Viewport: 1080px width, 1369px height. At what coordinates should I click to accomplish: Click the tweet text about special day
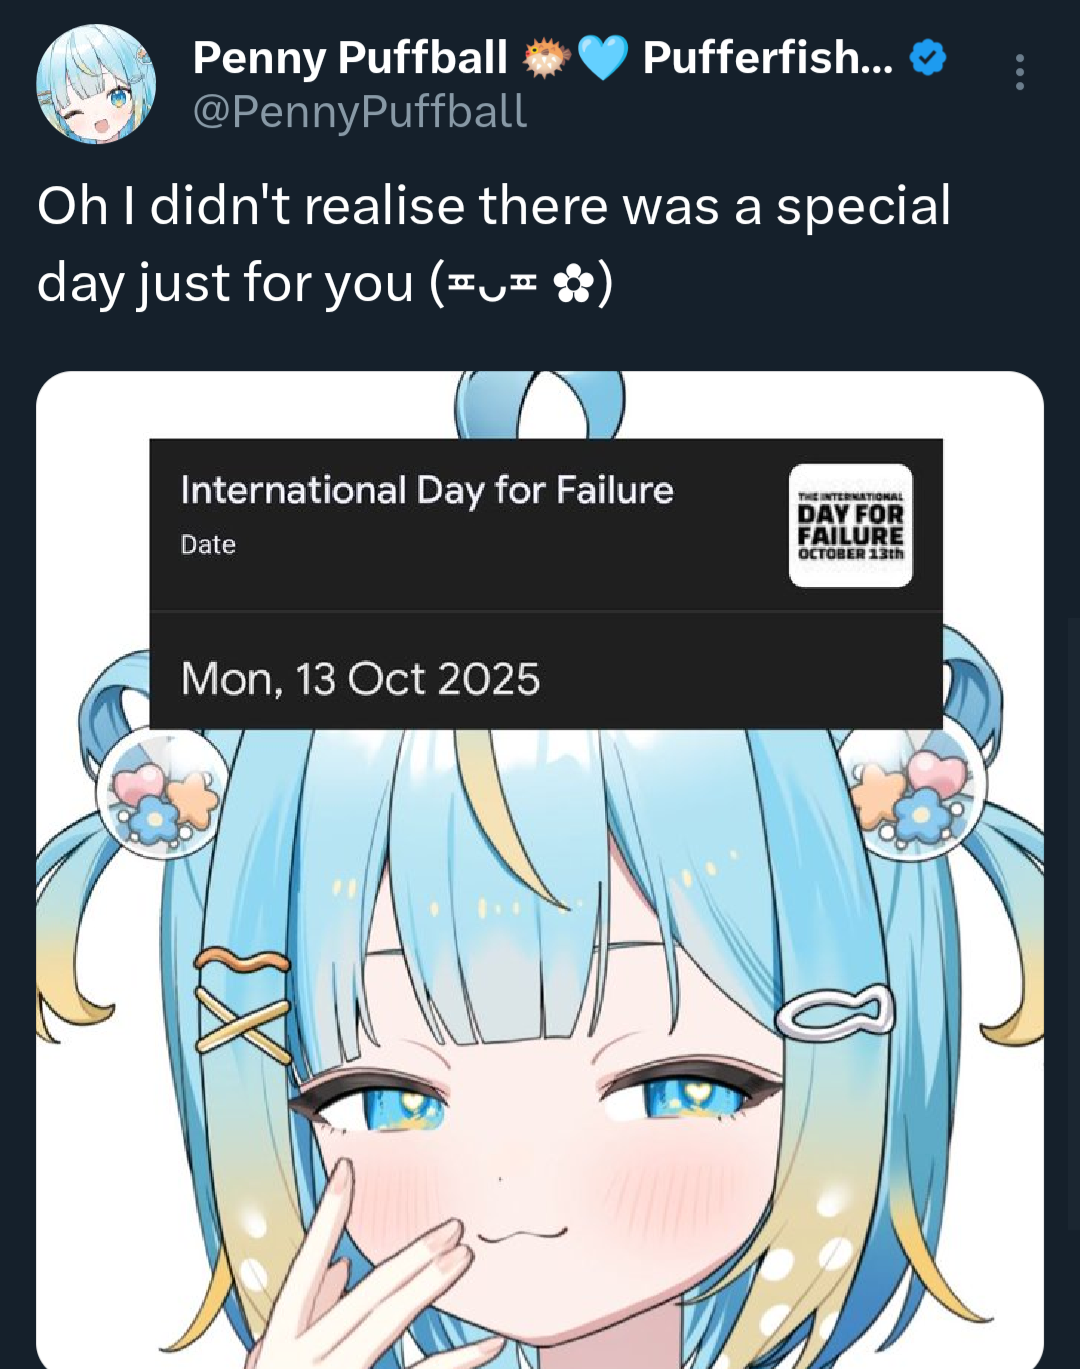pos(495,244)
